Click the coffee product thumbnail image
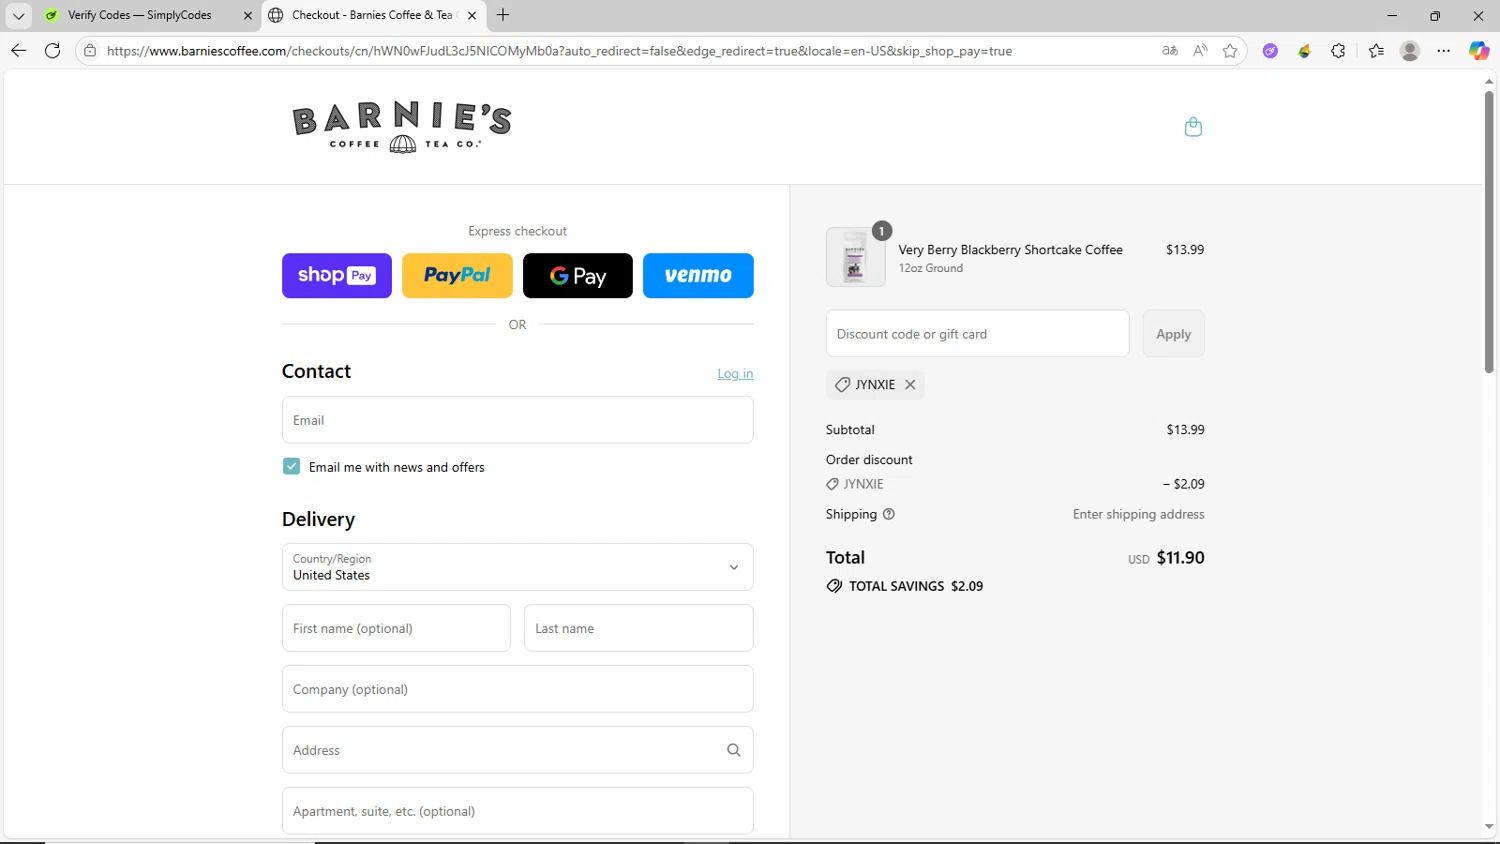This screenshot has width=1500, height=844. tap(855, 257)
